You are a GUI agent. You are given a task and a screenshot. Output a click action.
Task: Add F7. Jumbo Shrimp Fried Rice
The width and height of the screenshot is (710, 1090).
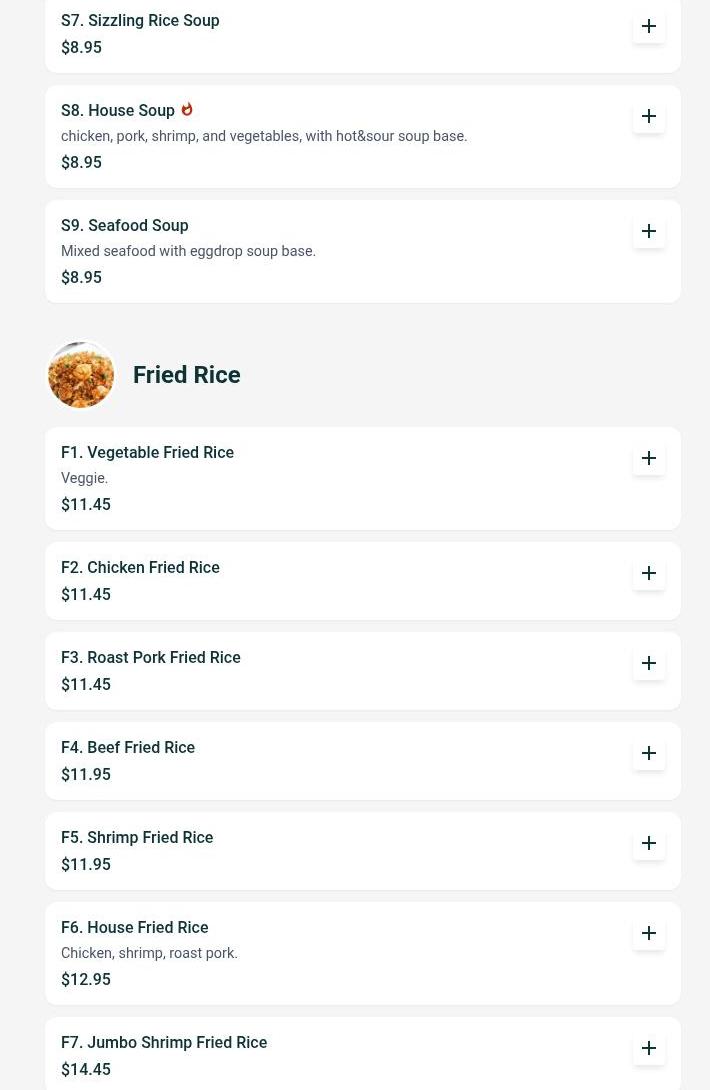[x=649, y=1048]
